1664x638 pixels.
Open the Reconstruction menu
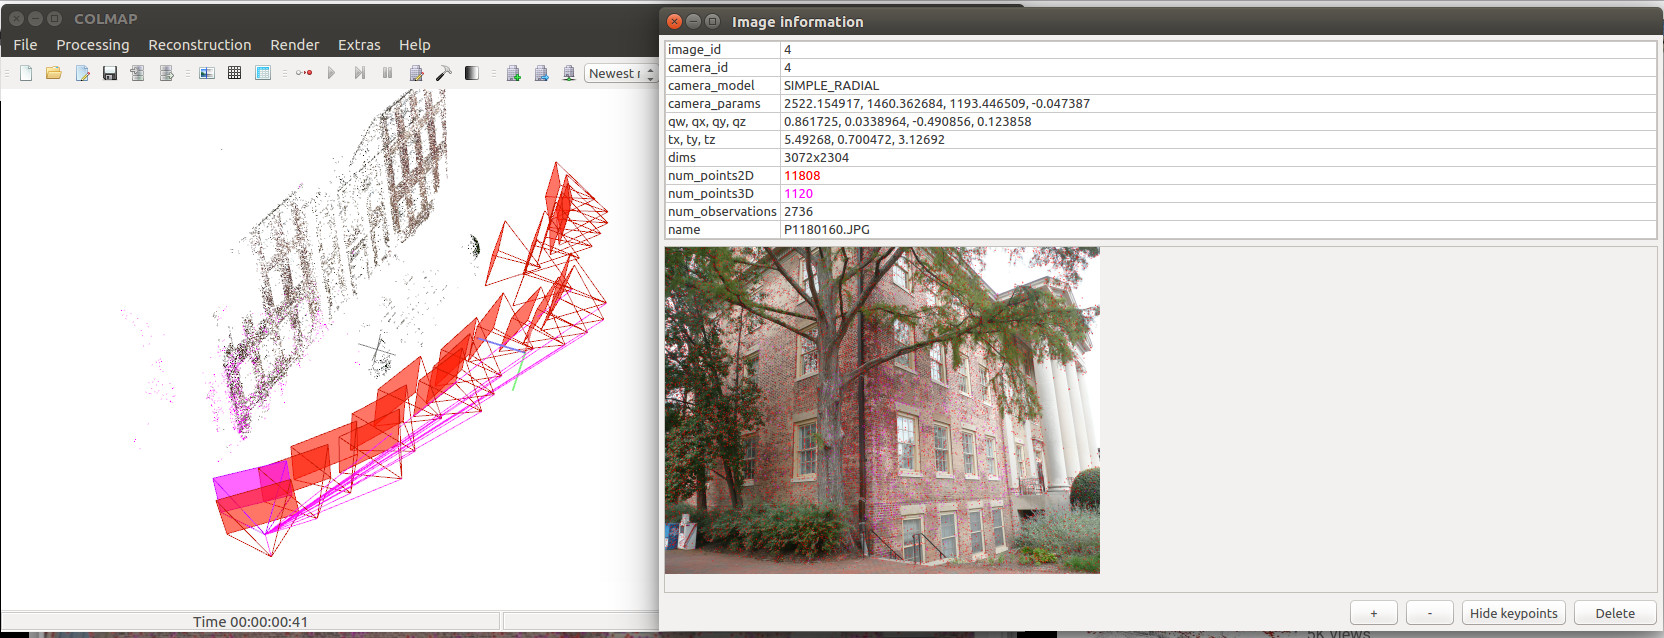(199, 45)
